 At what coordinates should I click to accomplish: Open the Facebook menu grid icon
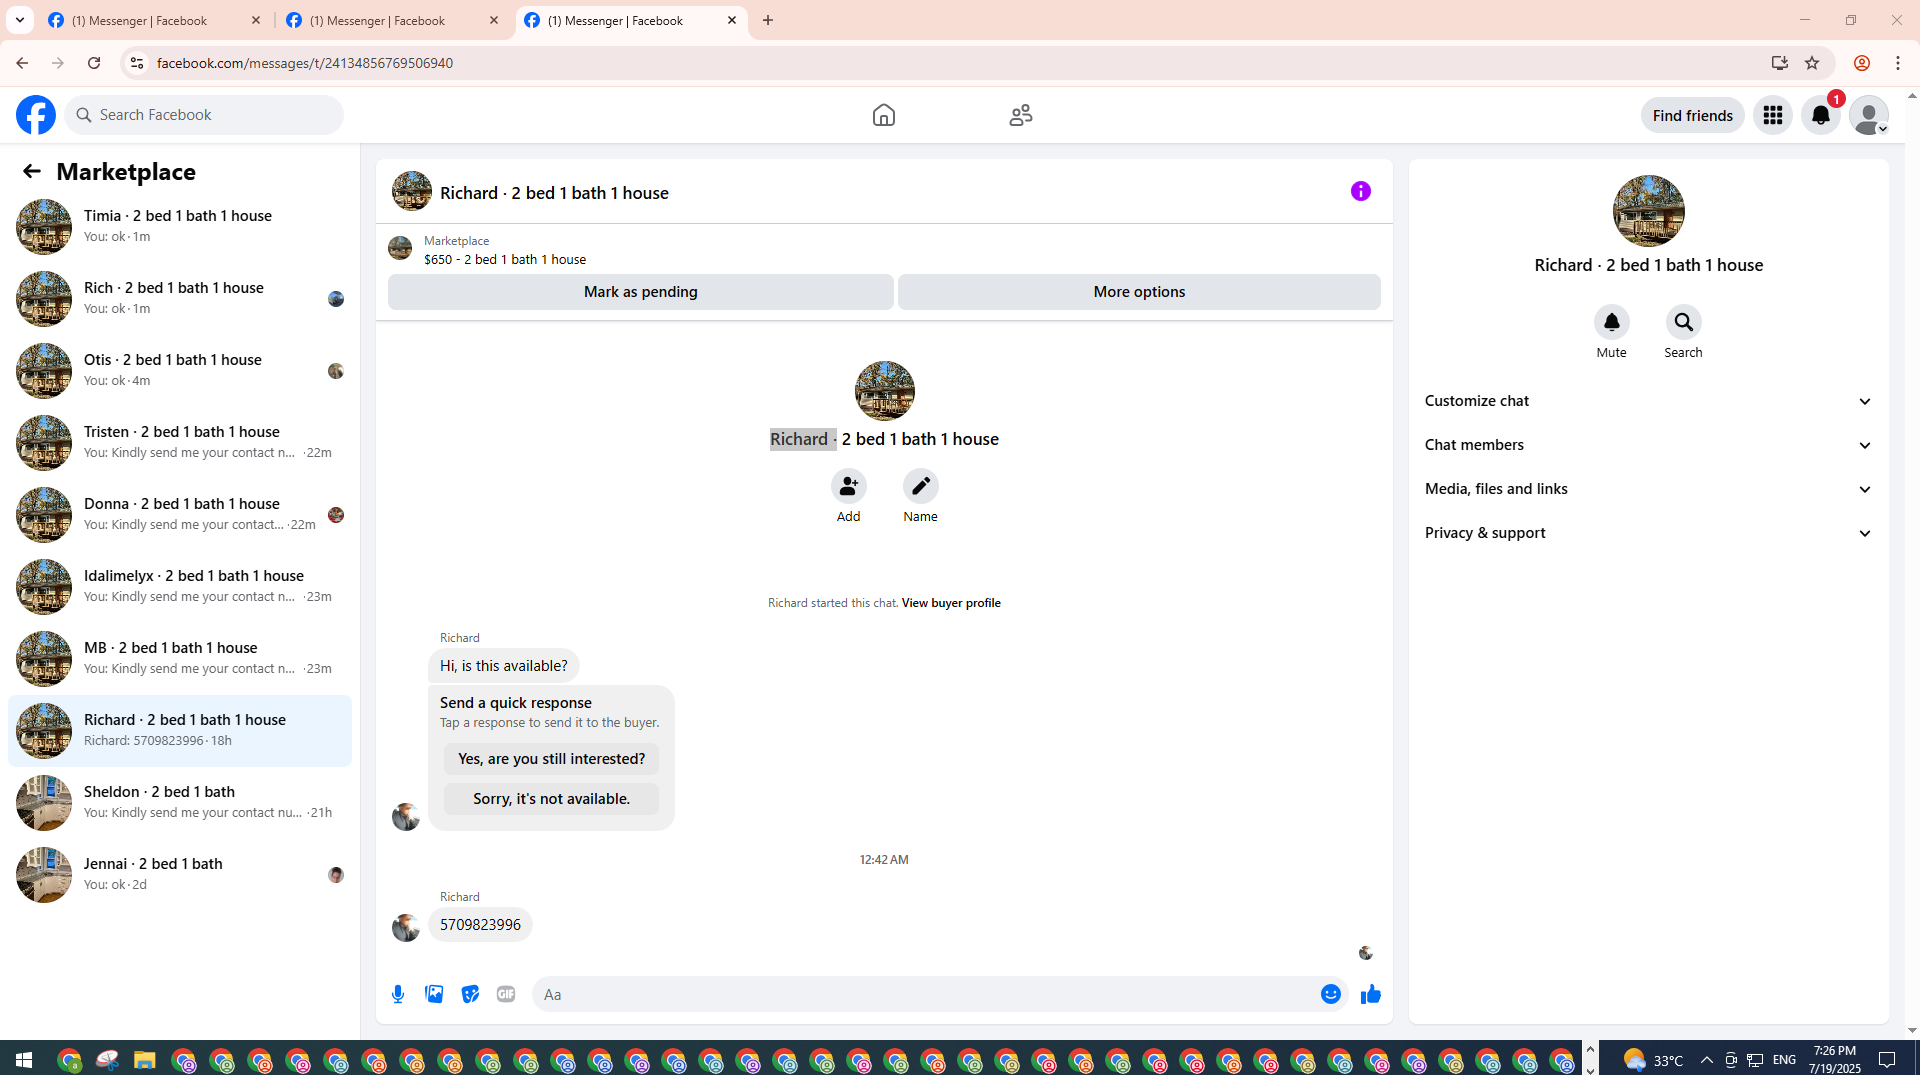[x=1772, y=115]
